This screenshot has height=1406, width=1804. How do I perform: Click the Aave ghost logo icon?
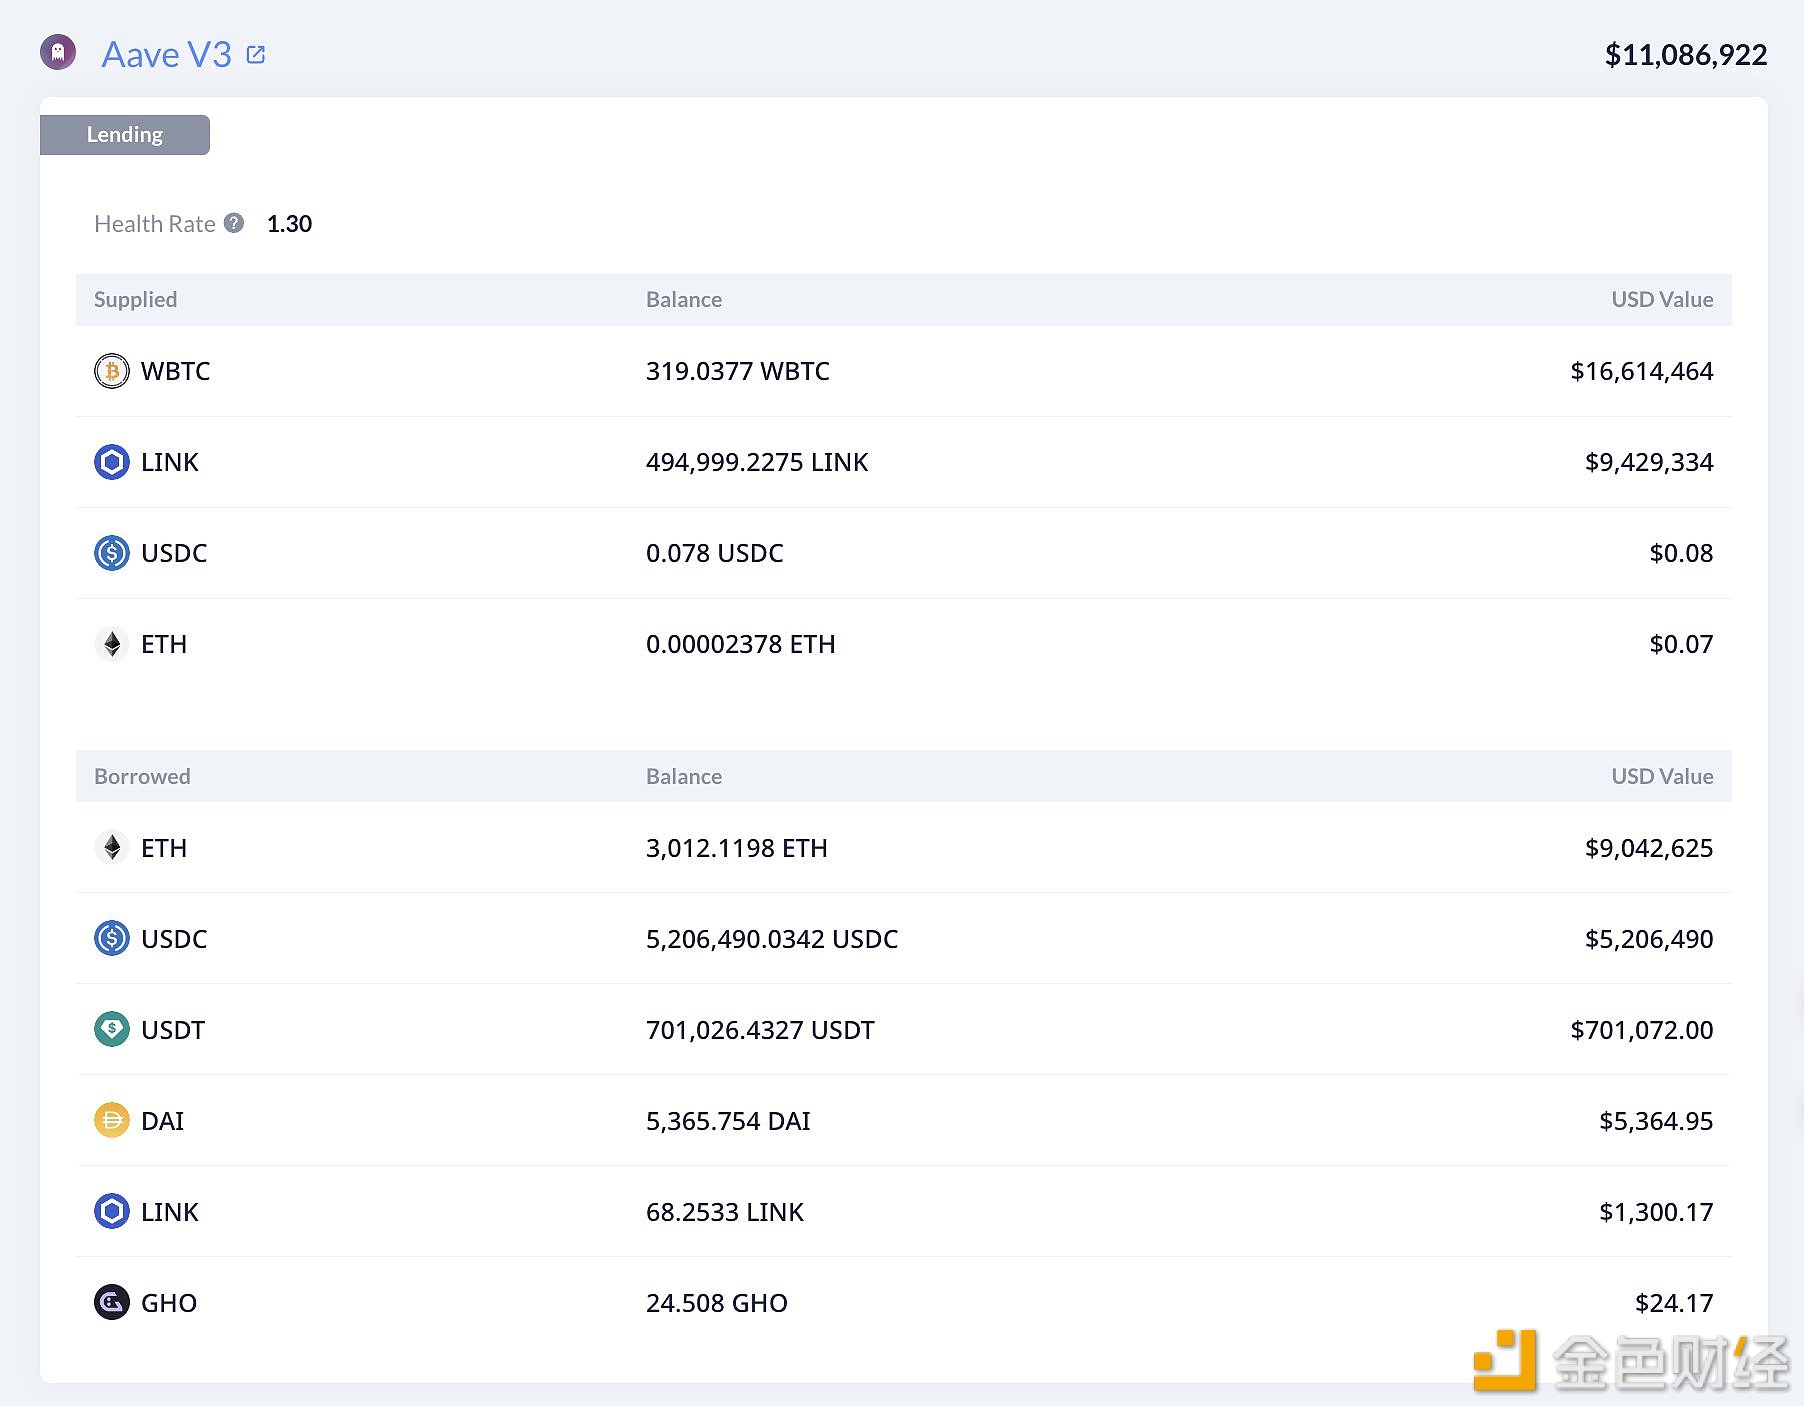coord(58,52)
